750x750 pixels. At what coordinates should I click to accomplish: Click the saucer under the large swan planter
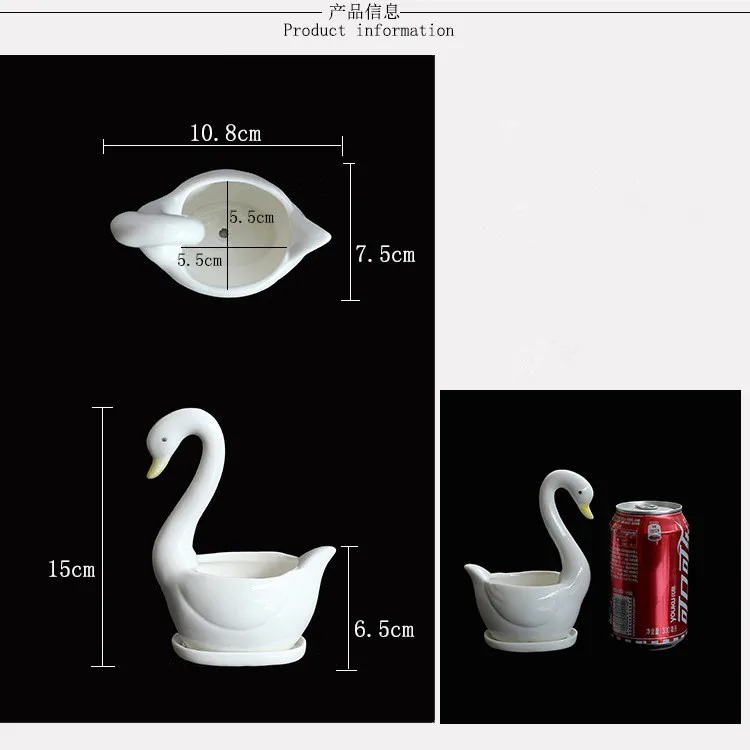click(239, 651)
